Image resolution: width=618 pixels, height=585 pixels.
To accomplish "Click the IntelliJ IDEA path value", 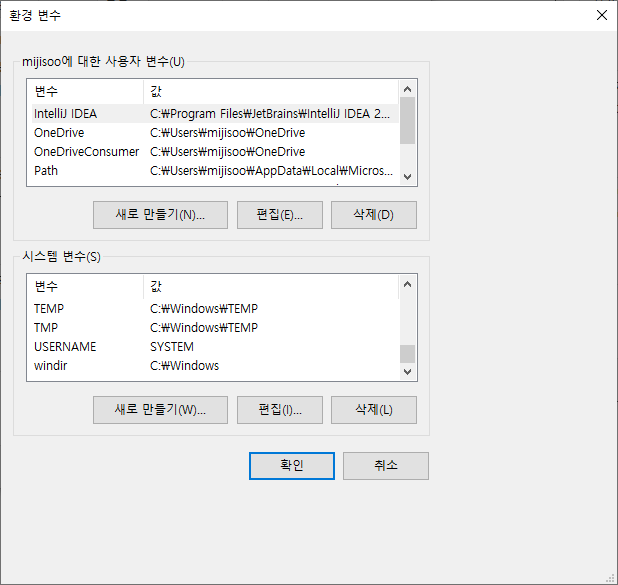I will point(270,114).
